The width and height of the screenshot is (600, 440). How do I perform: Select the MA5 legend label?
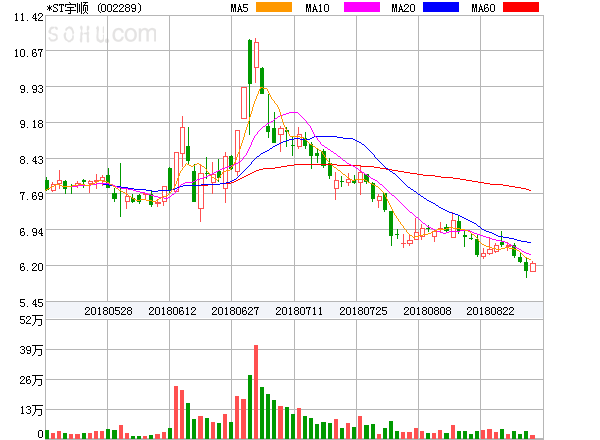[239, 8]
